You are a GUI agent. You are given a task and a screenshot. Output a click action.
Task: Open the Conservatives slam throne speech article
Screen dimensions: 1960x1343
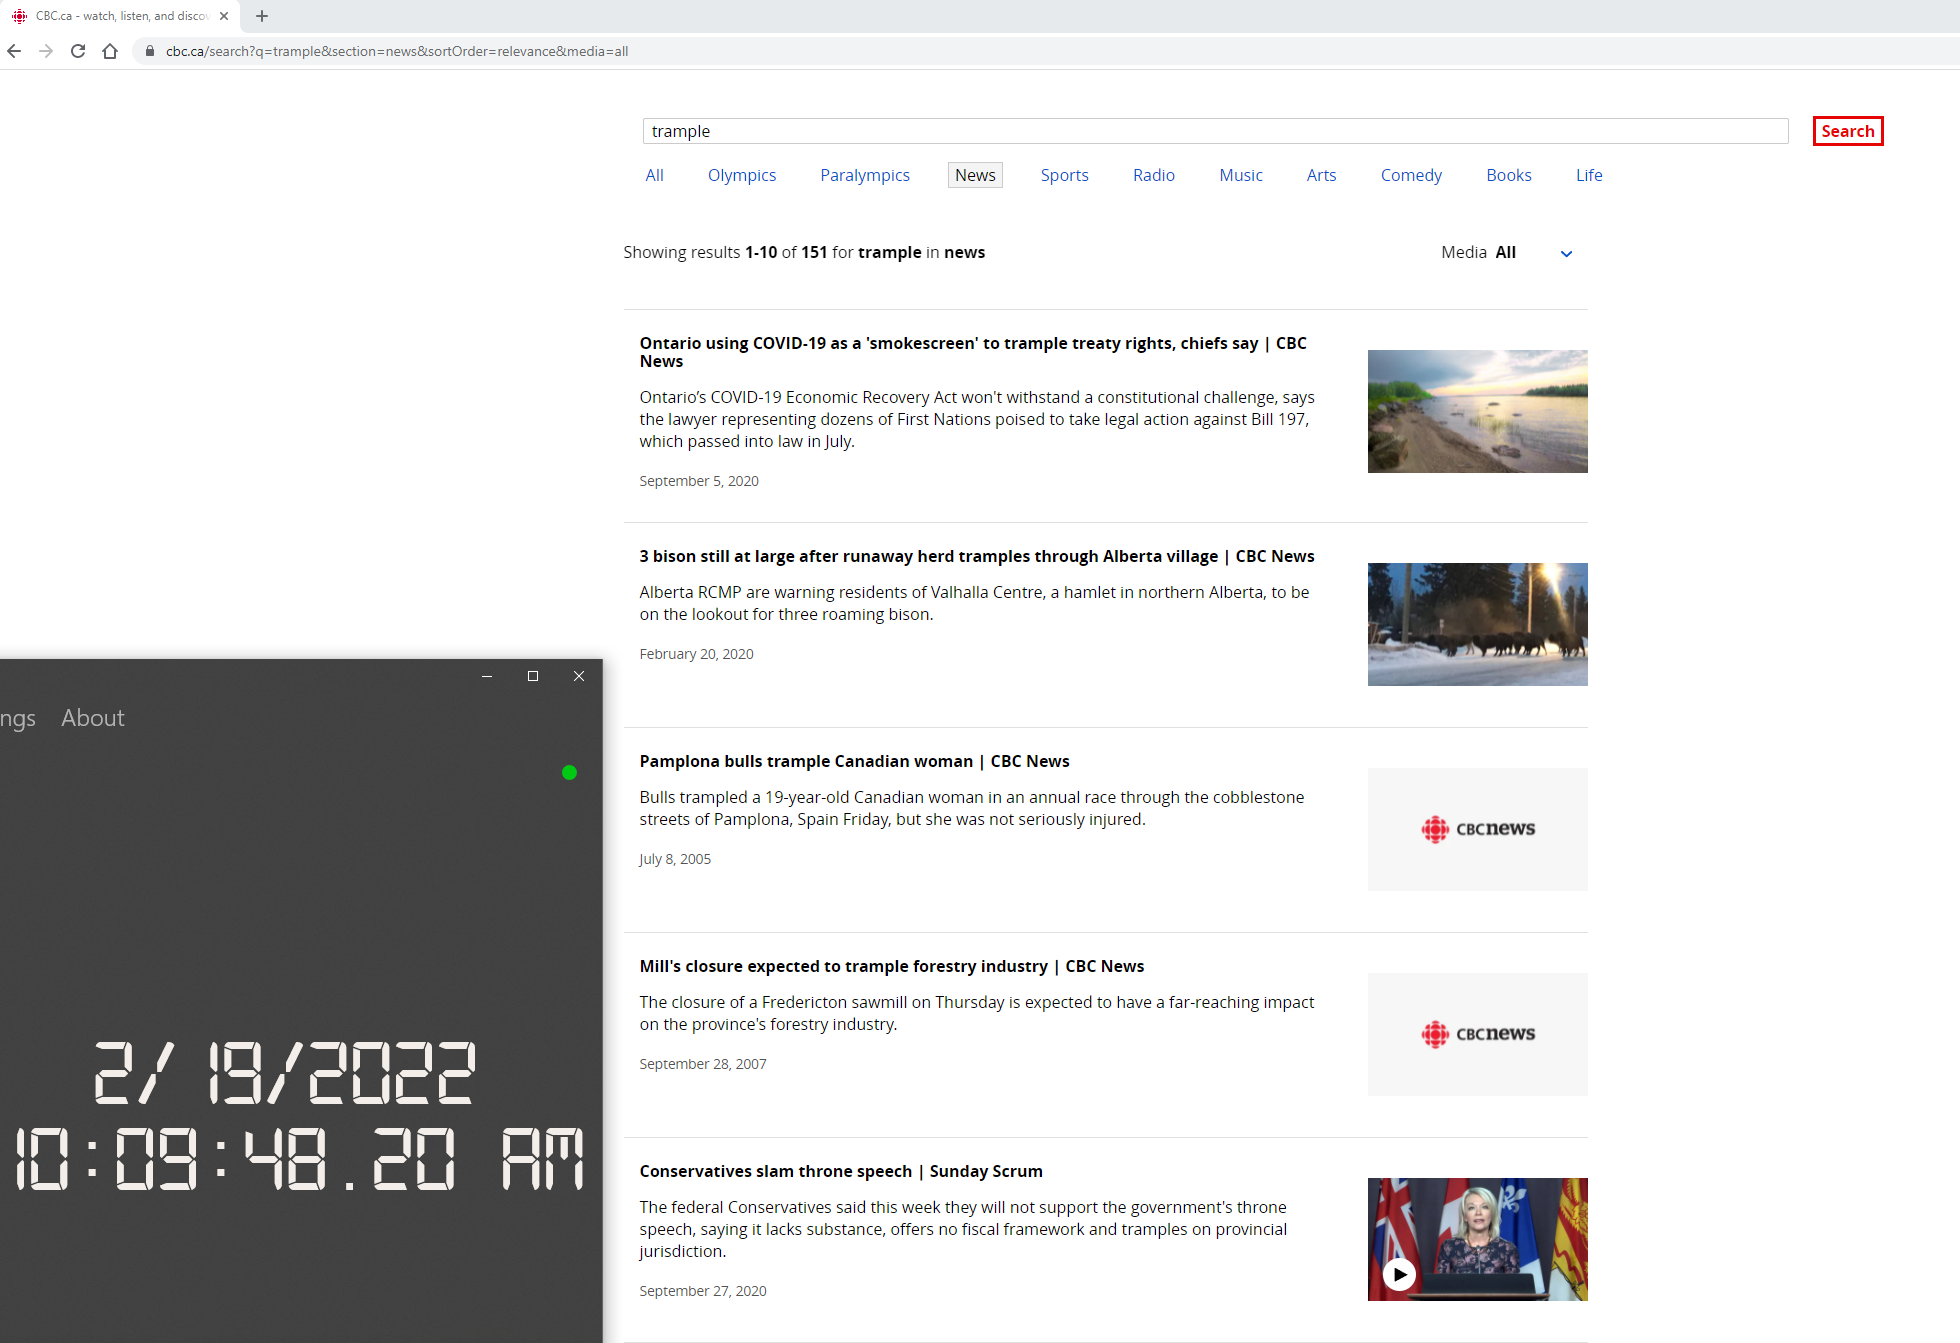pyautogui.click(x=841, y=1171)
